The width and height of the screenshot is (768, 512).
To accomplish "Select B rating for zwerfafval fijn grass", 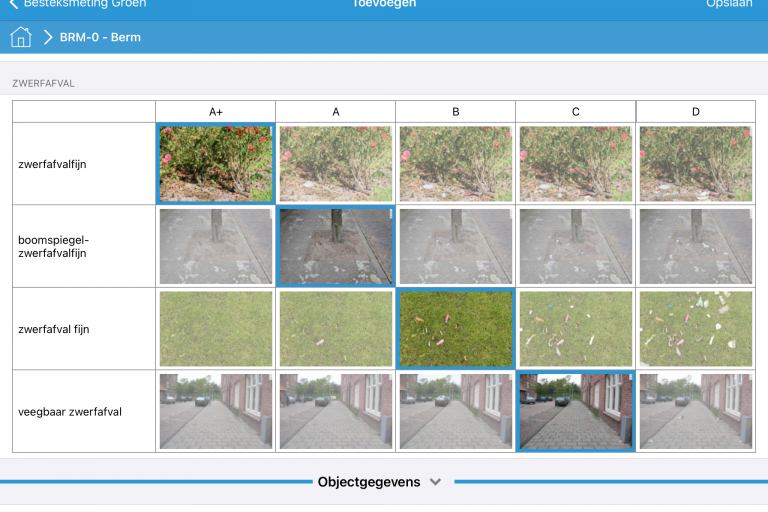I will click(455, 329).
